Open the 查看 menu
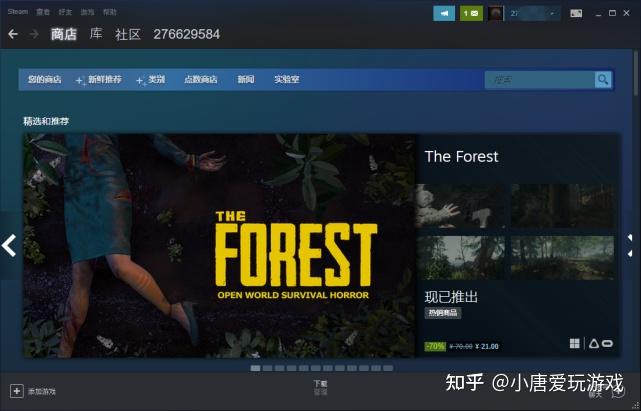Viewport: 641px width, 411px height. point(43,12)
